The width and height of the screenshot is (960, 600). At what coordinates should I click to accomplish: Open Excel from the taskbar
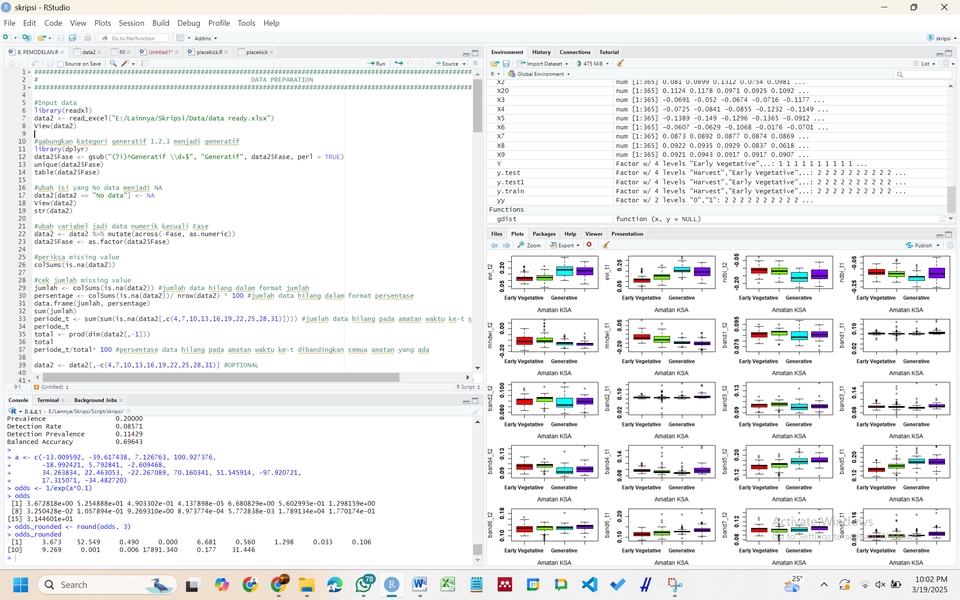tap(448, 585)
